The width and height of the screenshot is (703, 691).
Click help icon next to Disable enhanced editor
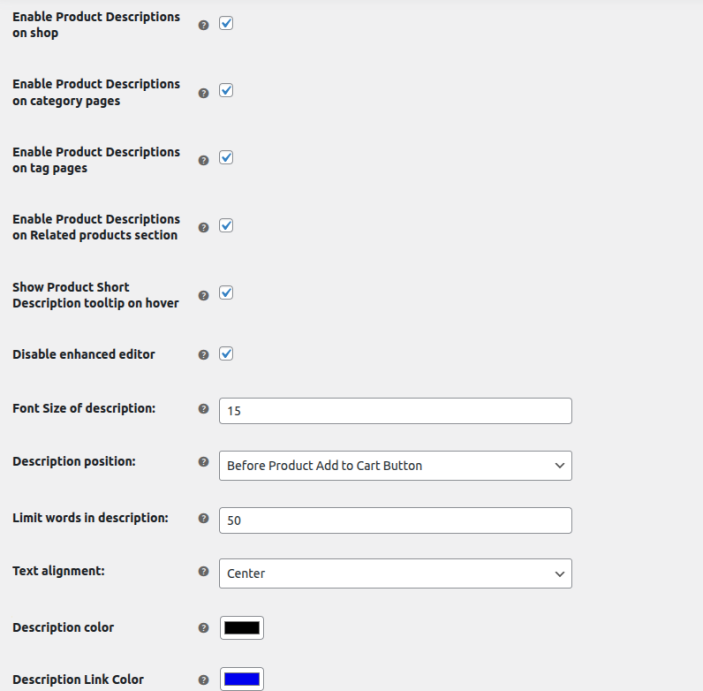(204, 355)
